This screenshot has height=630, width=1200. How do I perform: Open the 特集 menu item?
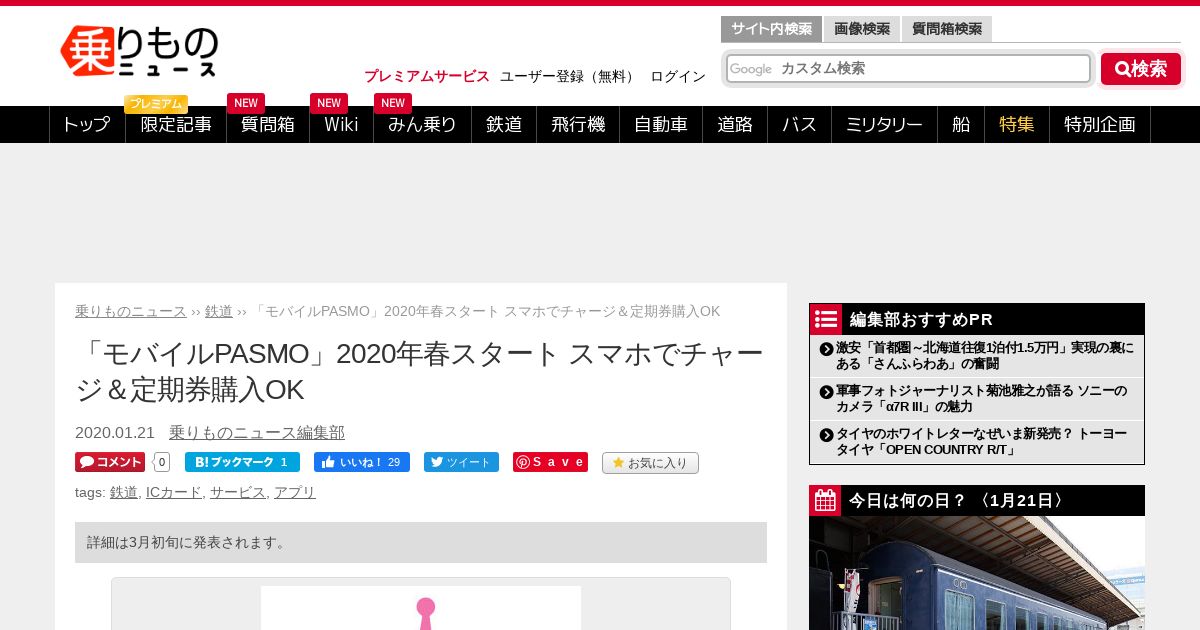1017,124
